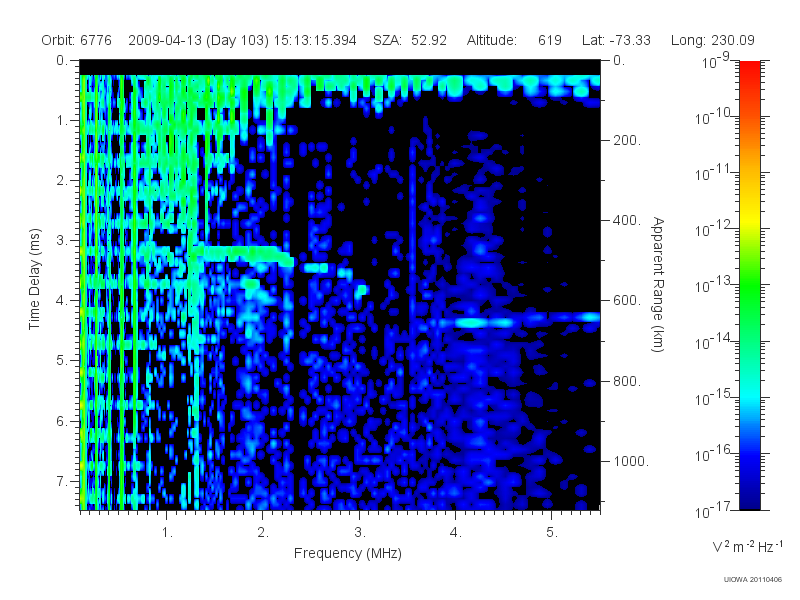Image resolution: width=800 pixels, height=600 pixels.
Task: Click the units label 'V² m⁻² Hz⁻¹'
Action: click(x=747, y=546)
